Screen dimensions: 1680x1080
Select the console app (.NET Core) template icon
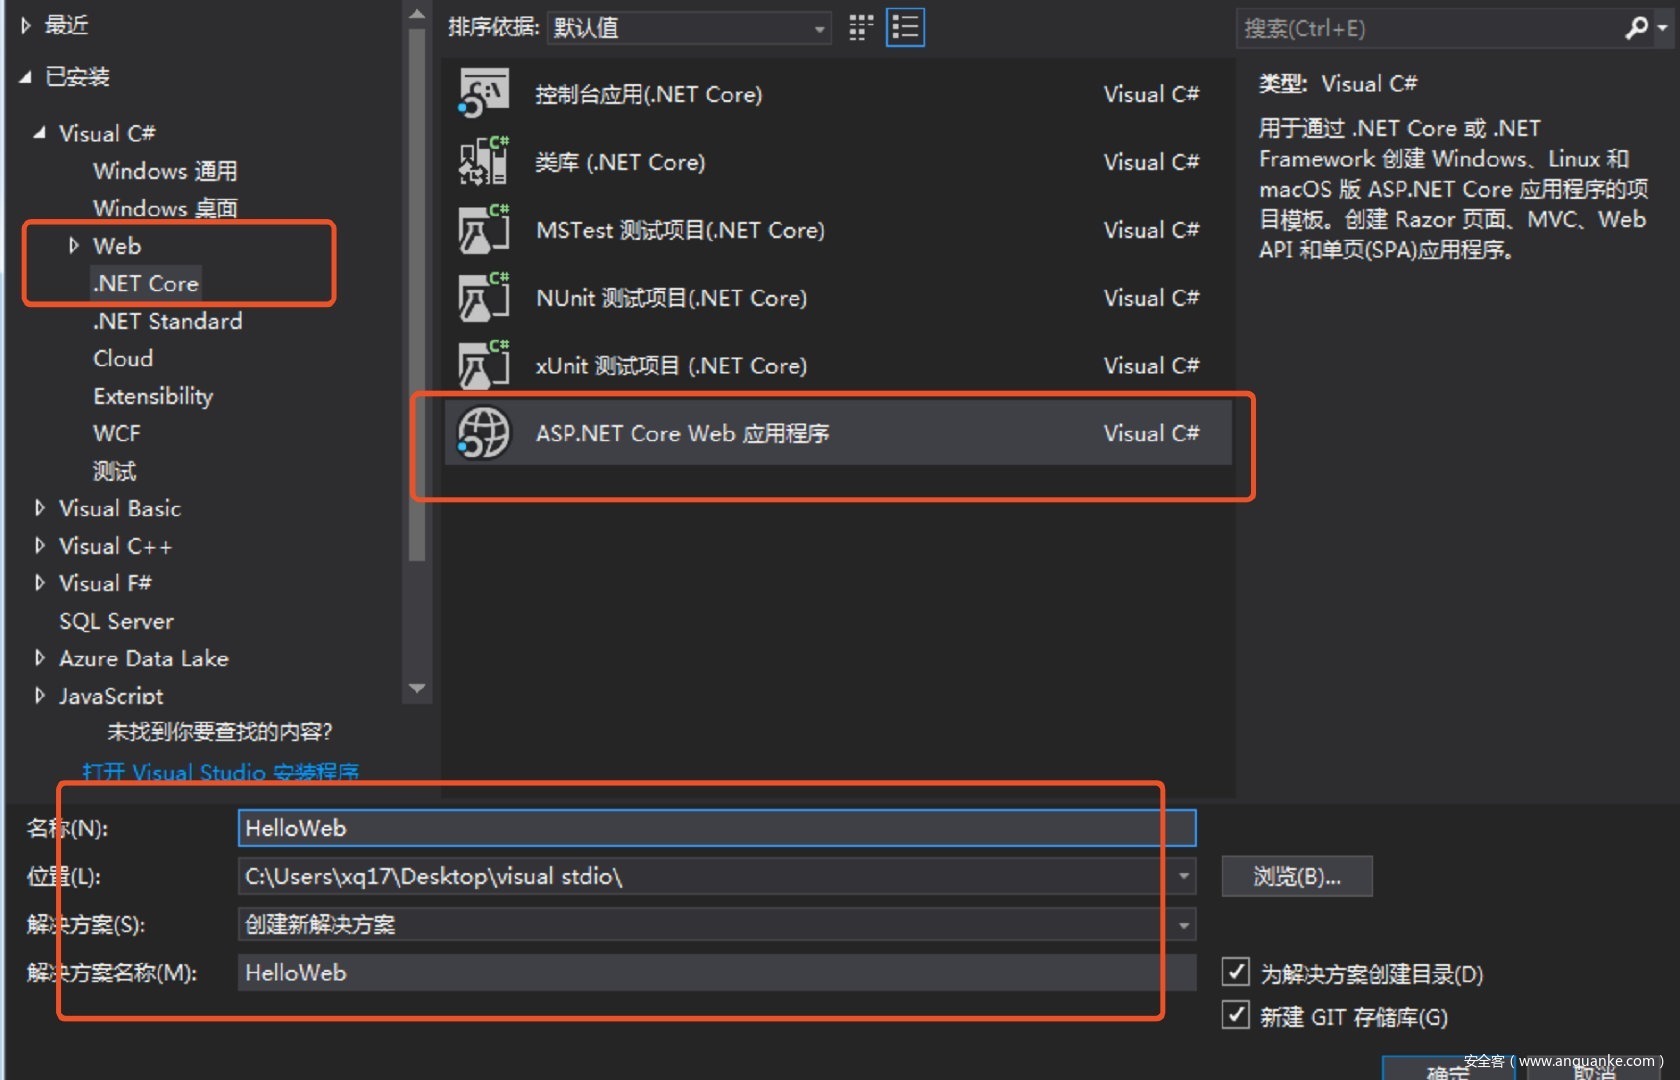(483, 94)
